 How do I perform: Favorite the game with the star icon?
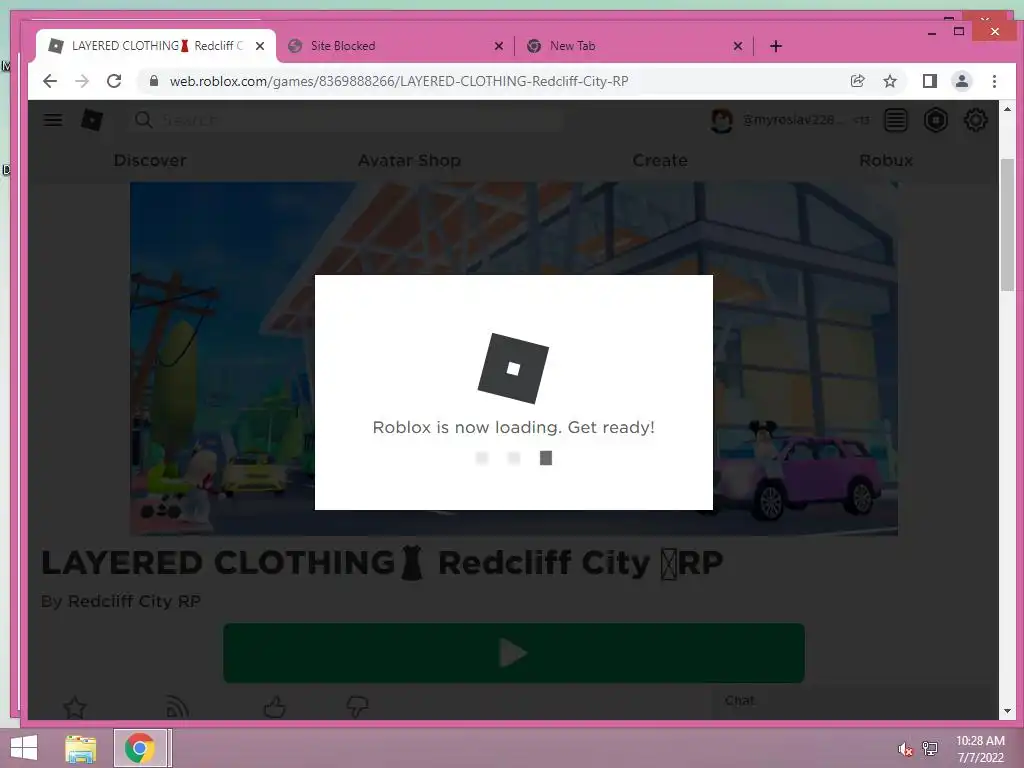(x=74, y=707)
